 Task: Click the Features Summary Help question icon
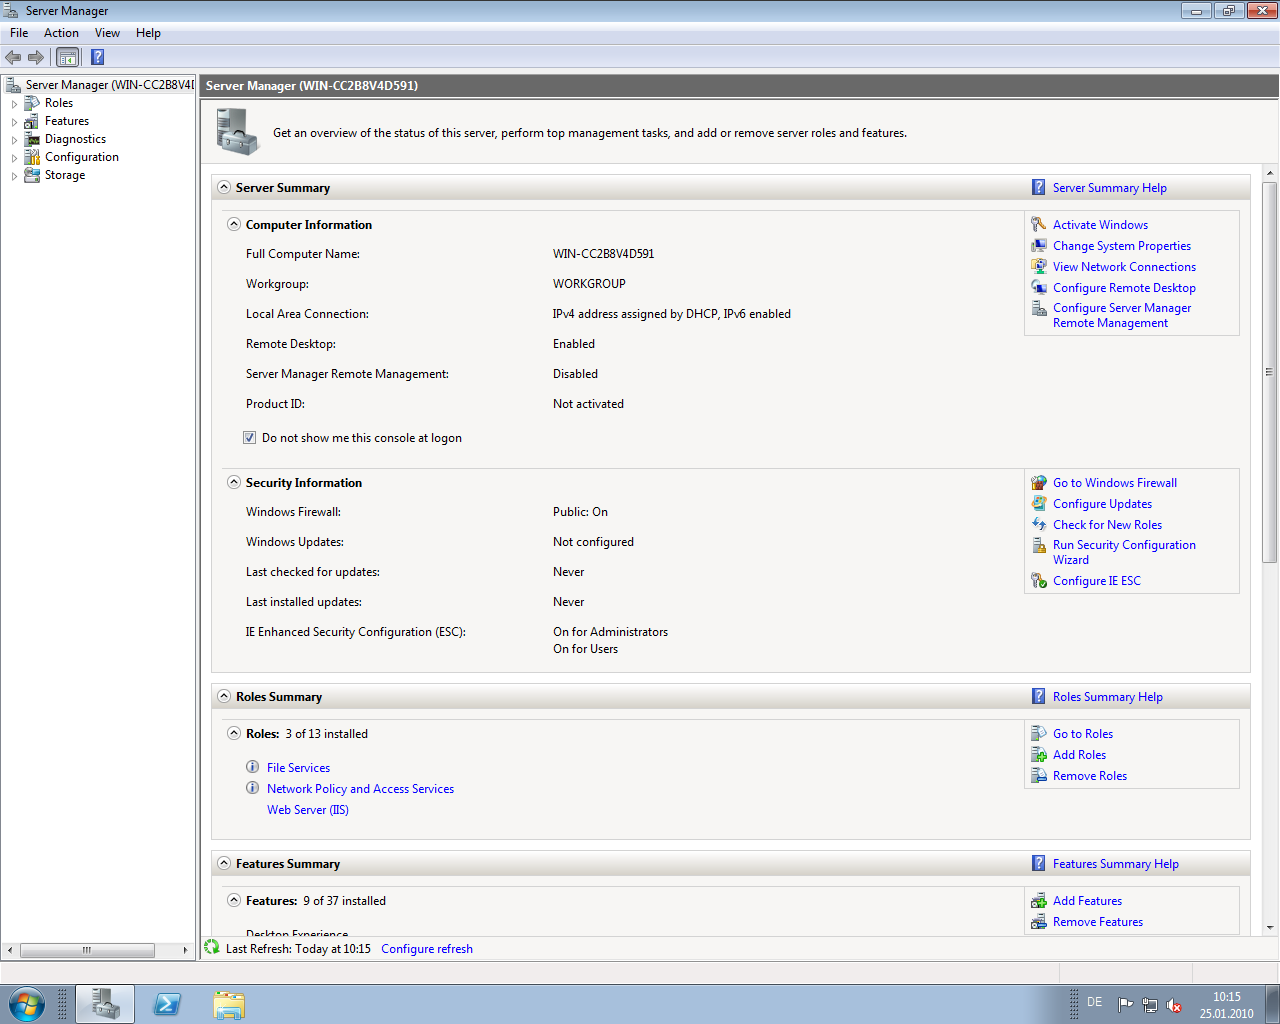(x=1039, y=864)
